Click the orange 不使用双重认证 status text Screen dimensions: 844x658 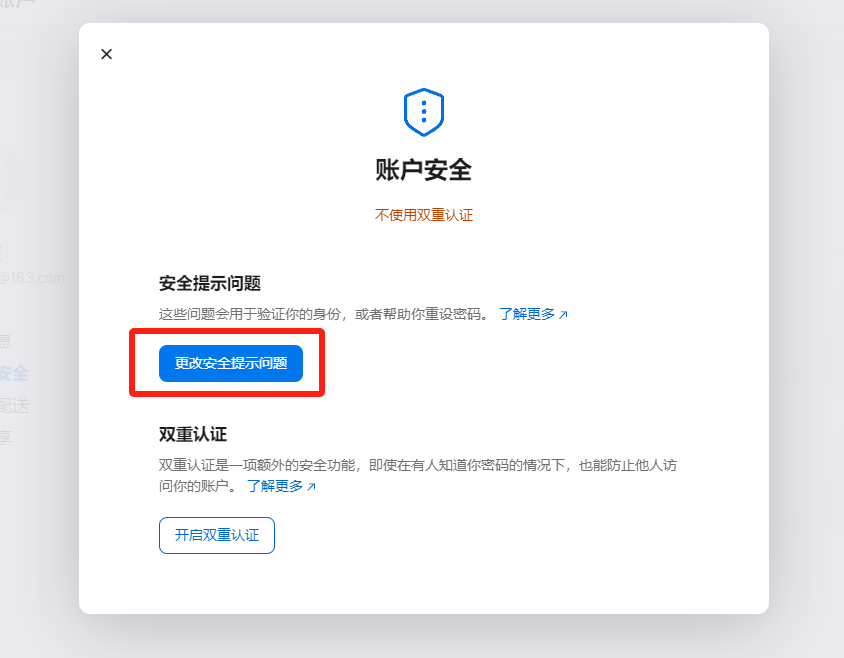(424, 215)
